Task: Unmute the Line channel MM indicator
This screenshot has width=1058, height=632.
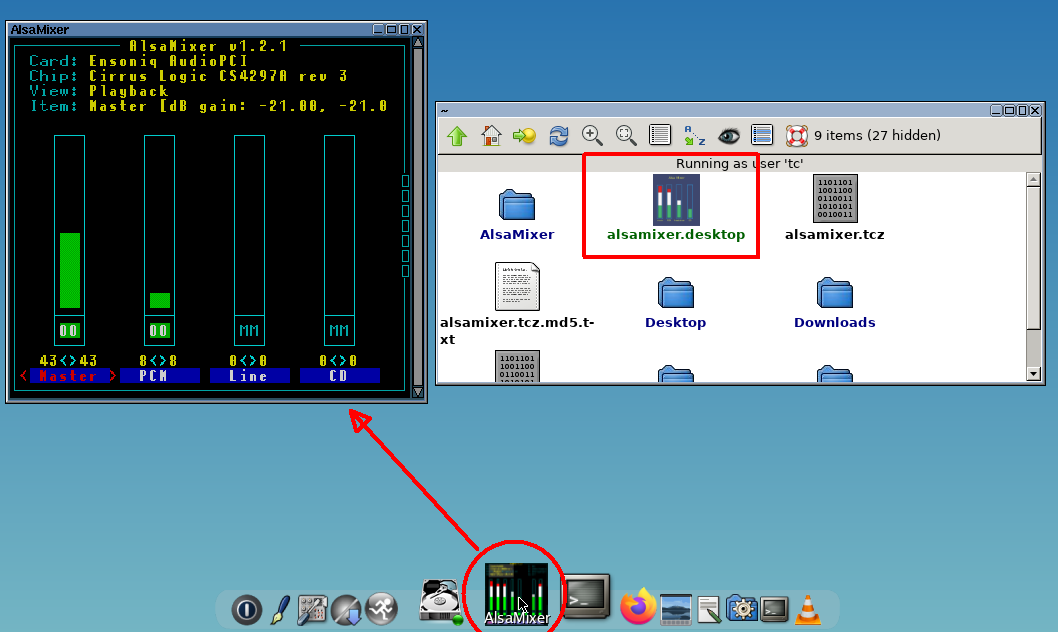Action: [x=249, y=331]
